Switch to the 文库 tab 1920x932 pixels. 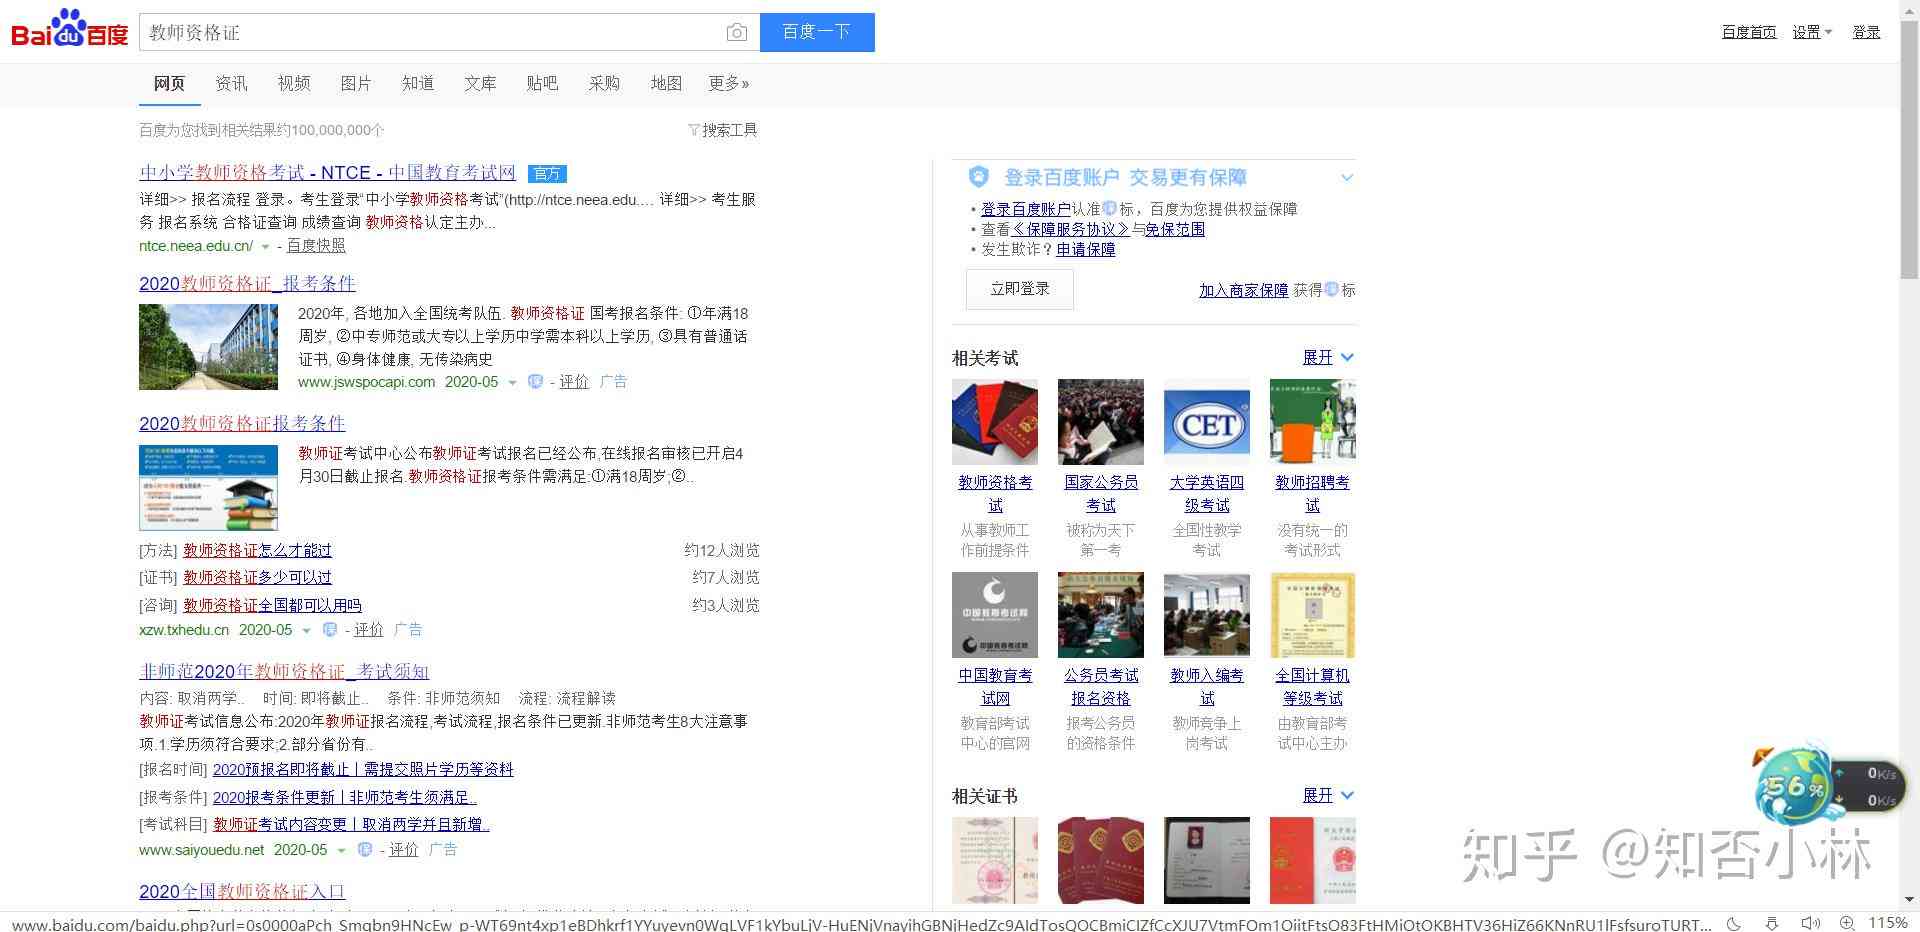coord(480,83)
